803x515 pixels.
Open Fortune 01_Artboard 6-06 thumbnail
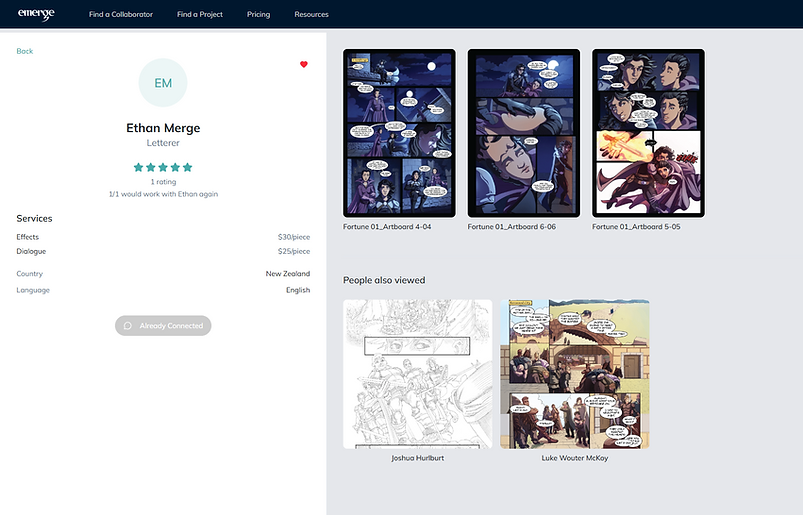click(x=524, y=133)
